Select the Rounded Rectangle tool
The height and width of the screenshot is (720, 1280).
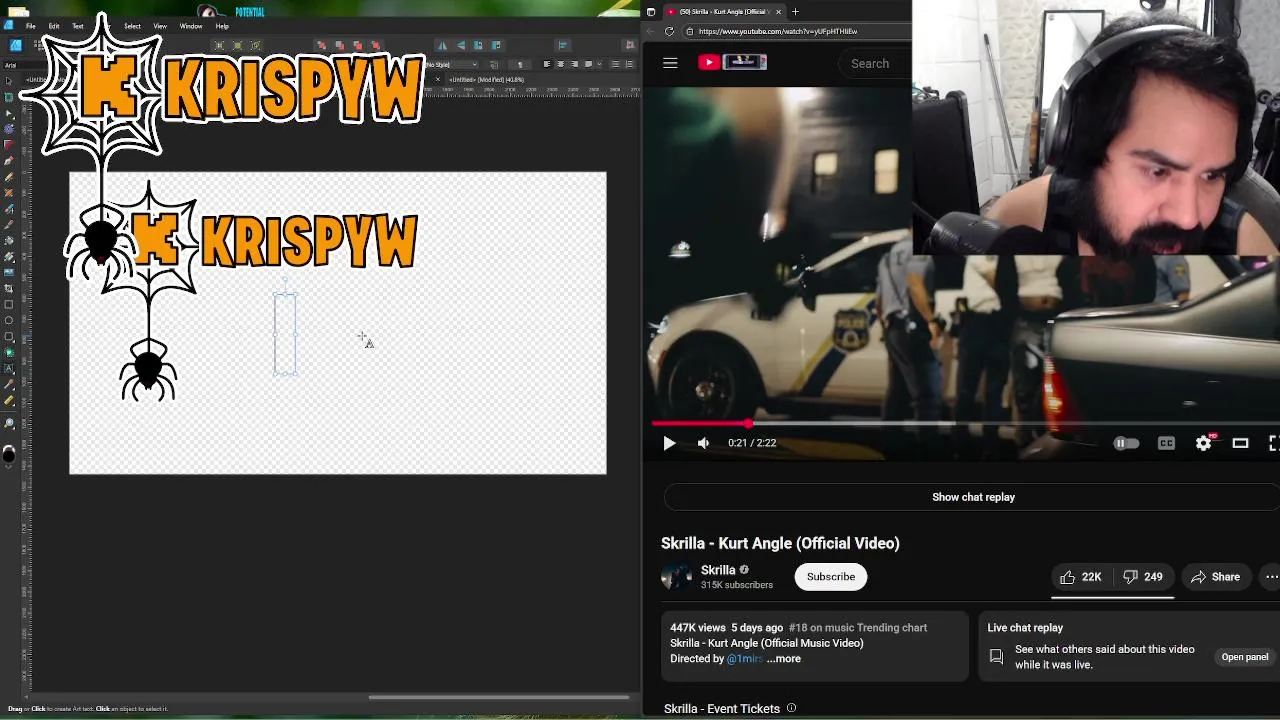[x=9, y=336]
